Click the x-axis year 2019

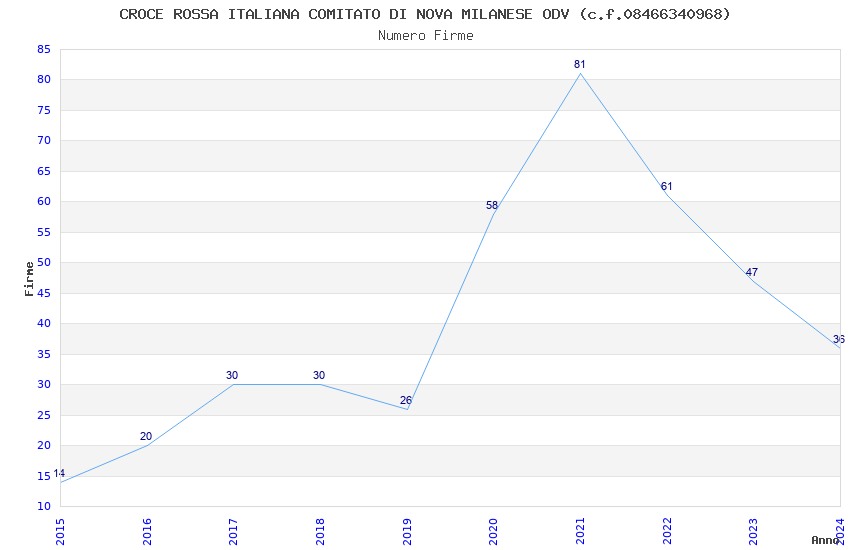[407, 532]
